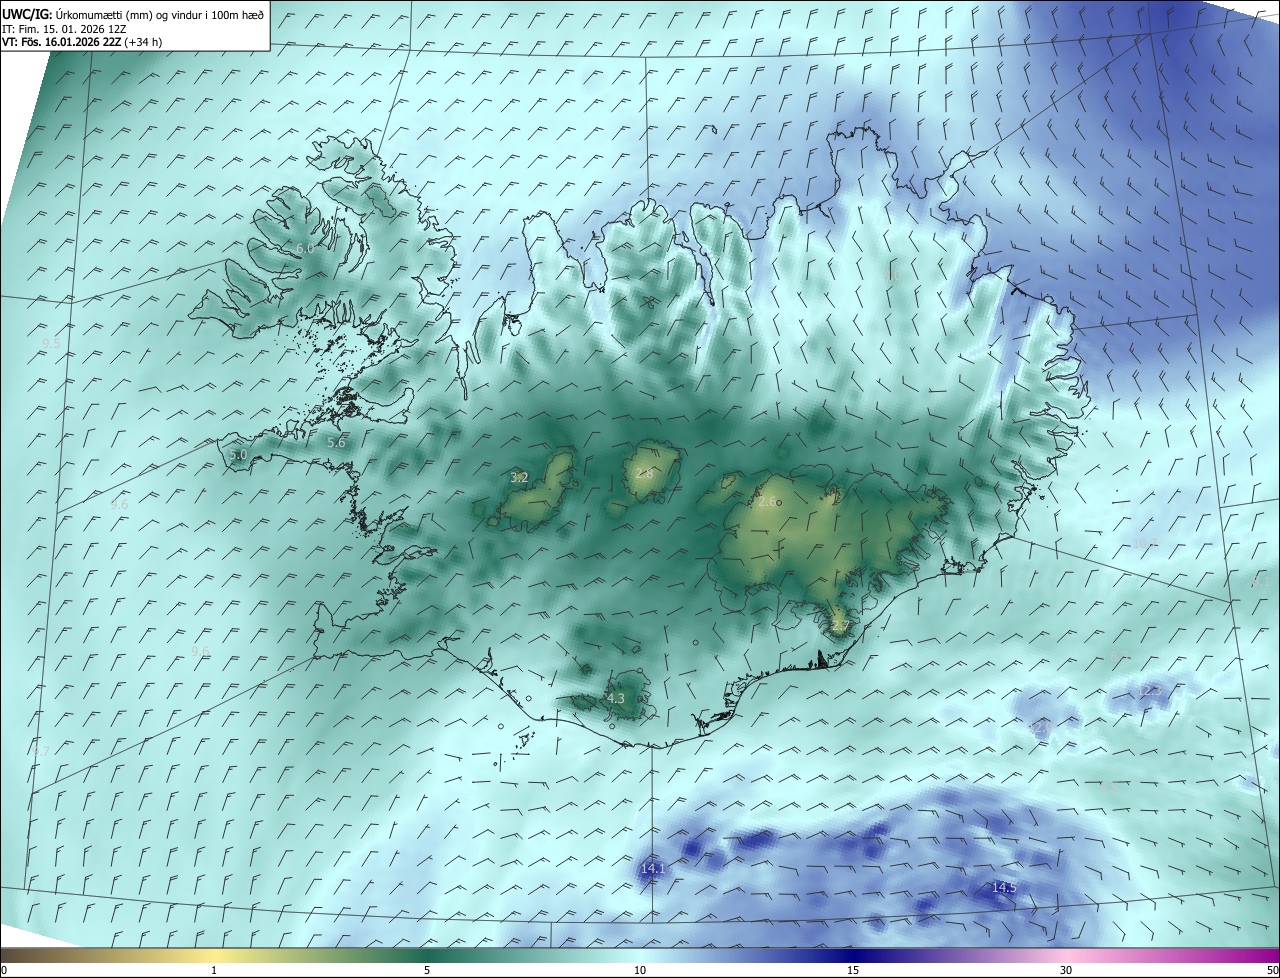This screenshot has width=1280, height=978.
Task: Click the 50 tick on the color scale
Action: (x=1272, y=970)
